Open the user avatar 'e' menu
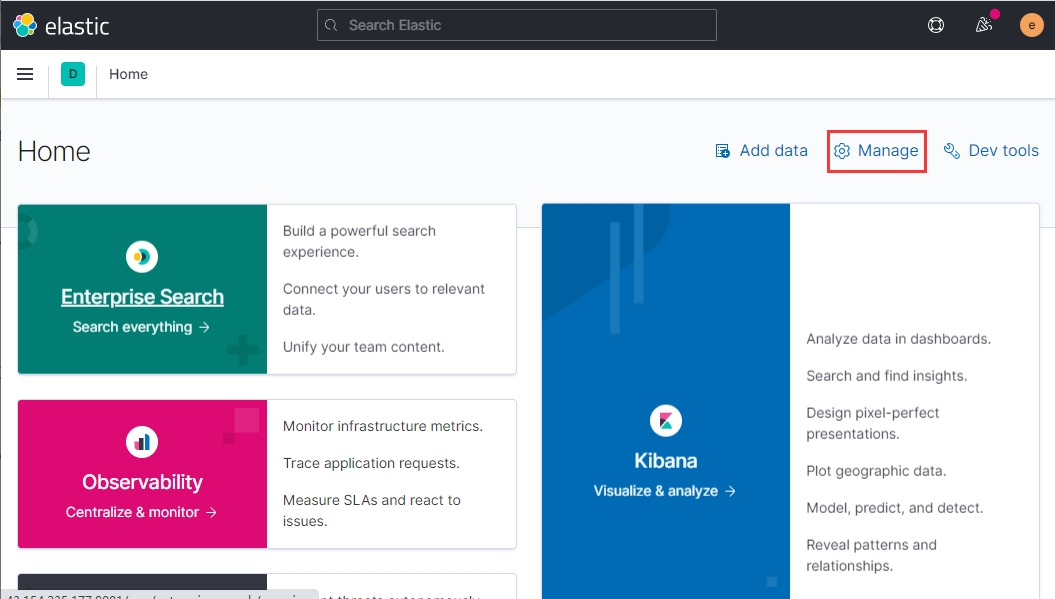The height and width of the screenshot is (599, 1055). pyautogui.click(x=1031, y=25)
